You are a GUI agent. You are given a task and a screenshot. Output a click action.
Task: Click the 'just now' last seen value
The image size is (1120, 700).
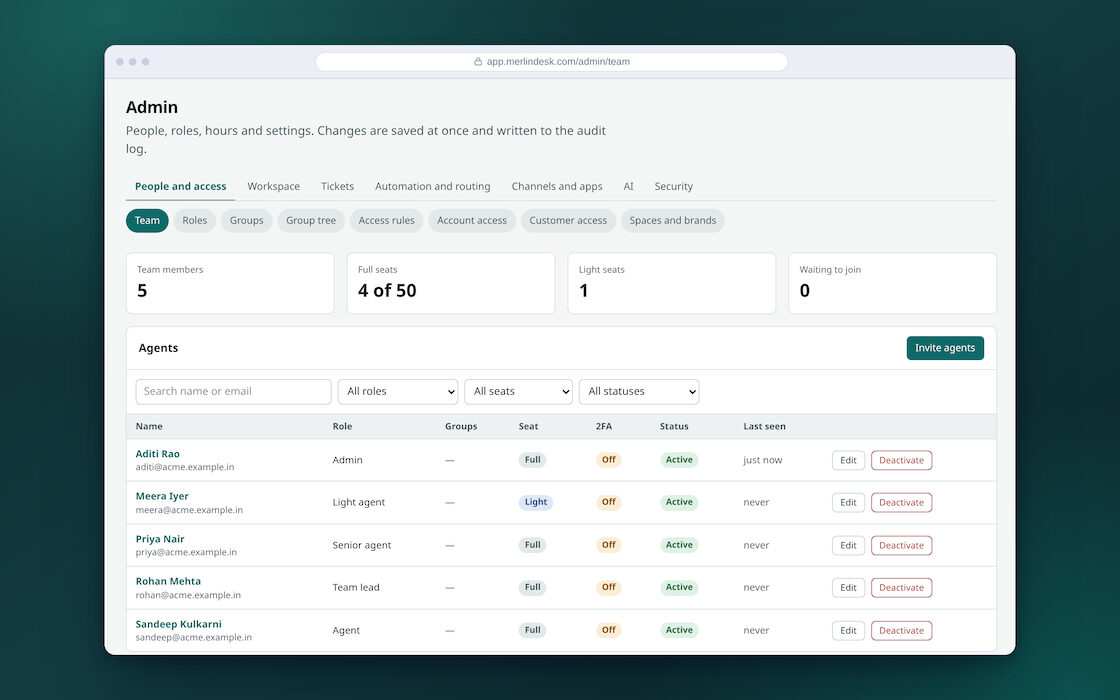[x=763, y=460]
